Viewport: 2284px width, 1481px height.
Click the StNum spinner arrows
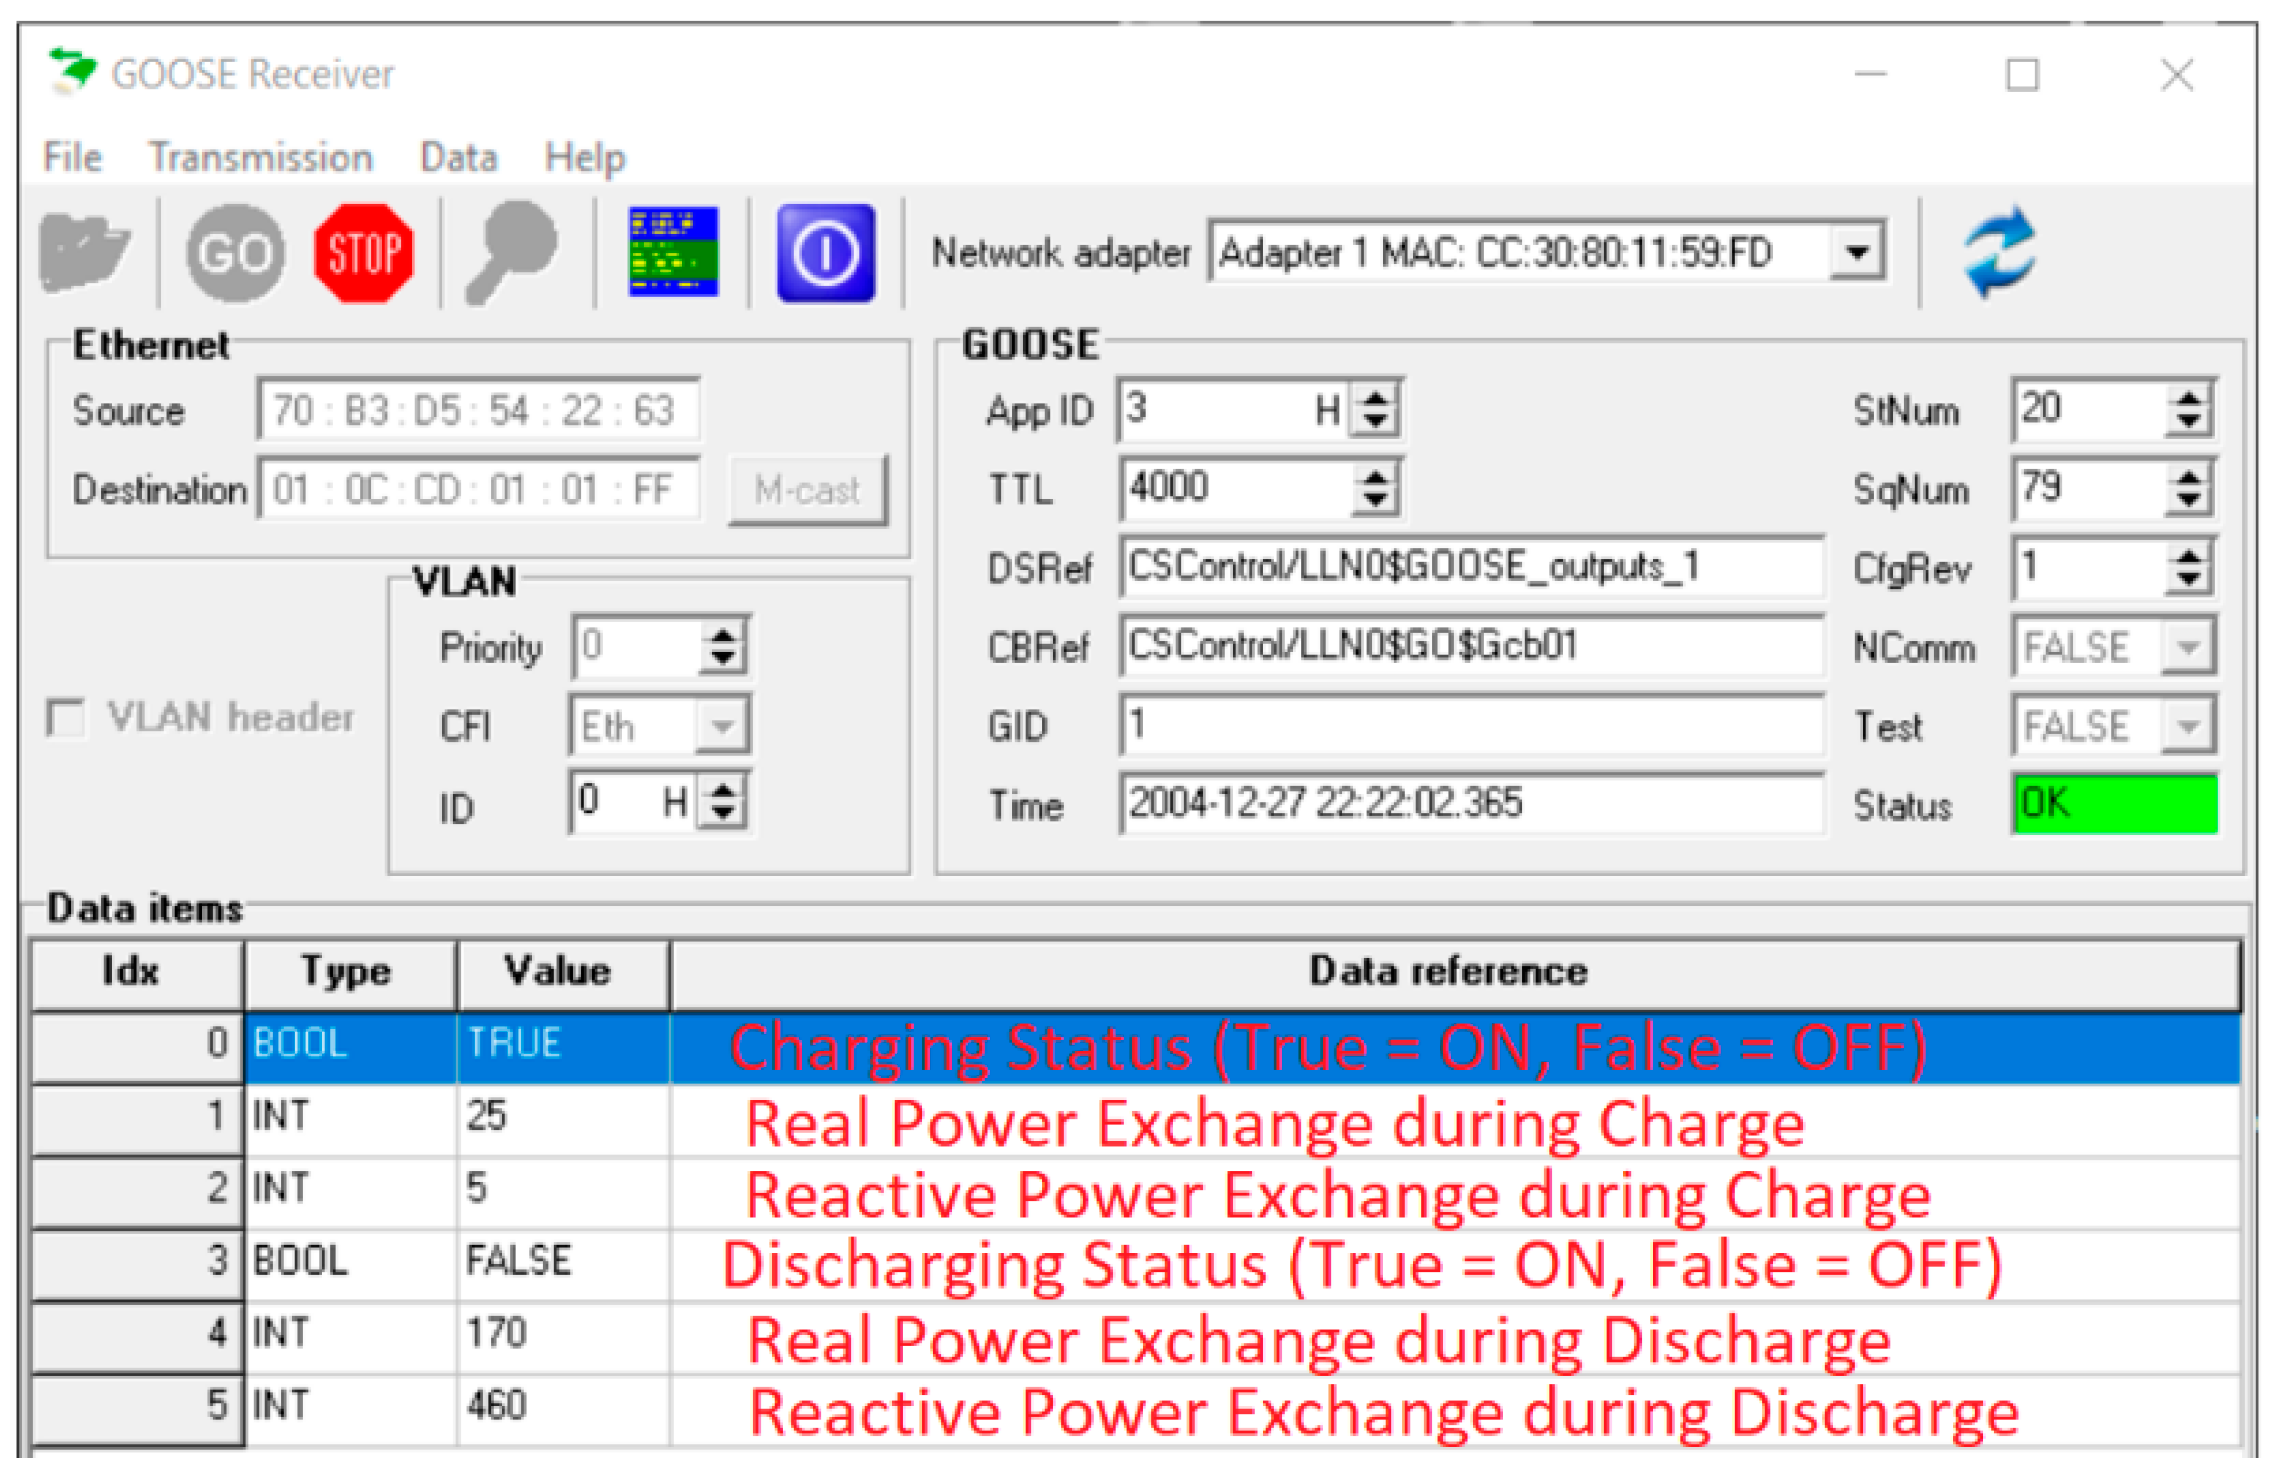2188,410
